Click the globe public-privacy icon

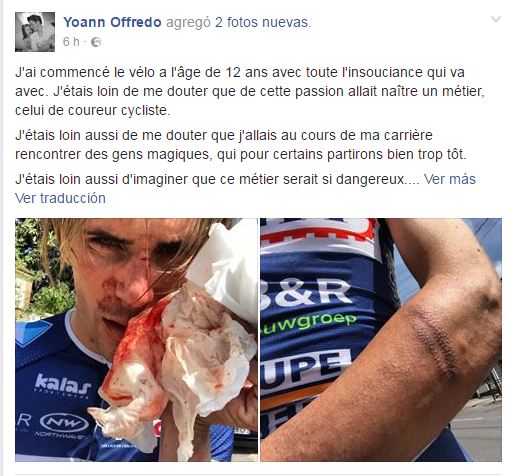click(x=96, y=42)
